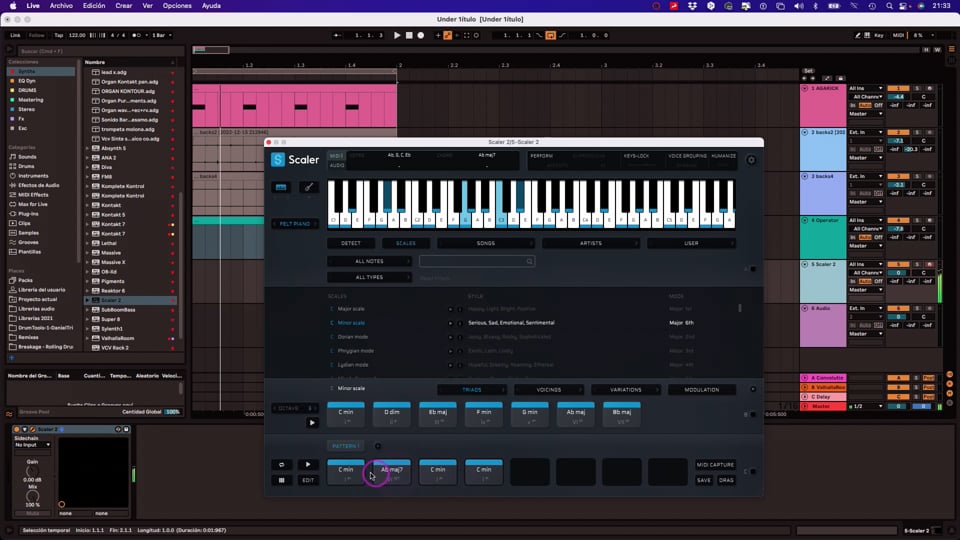Add a new pattern with the plus icon
Viewport: 960px width, 540px height.
[378, 446]
